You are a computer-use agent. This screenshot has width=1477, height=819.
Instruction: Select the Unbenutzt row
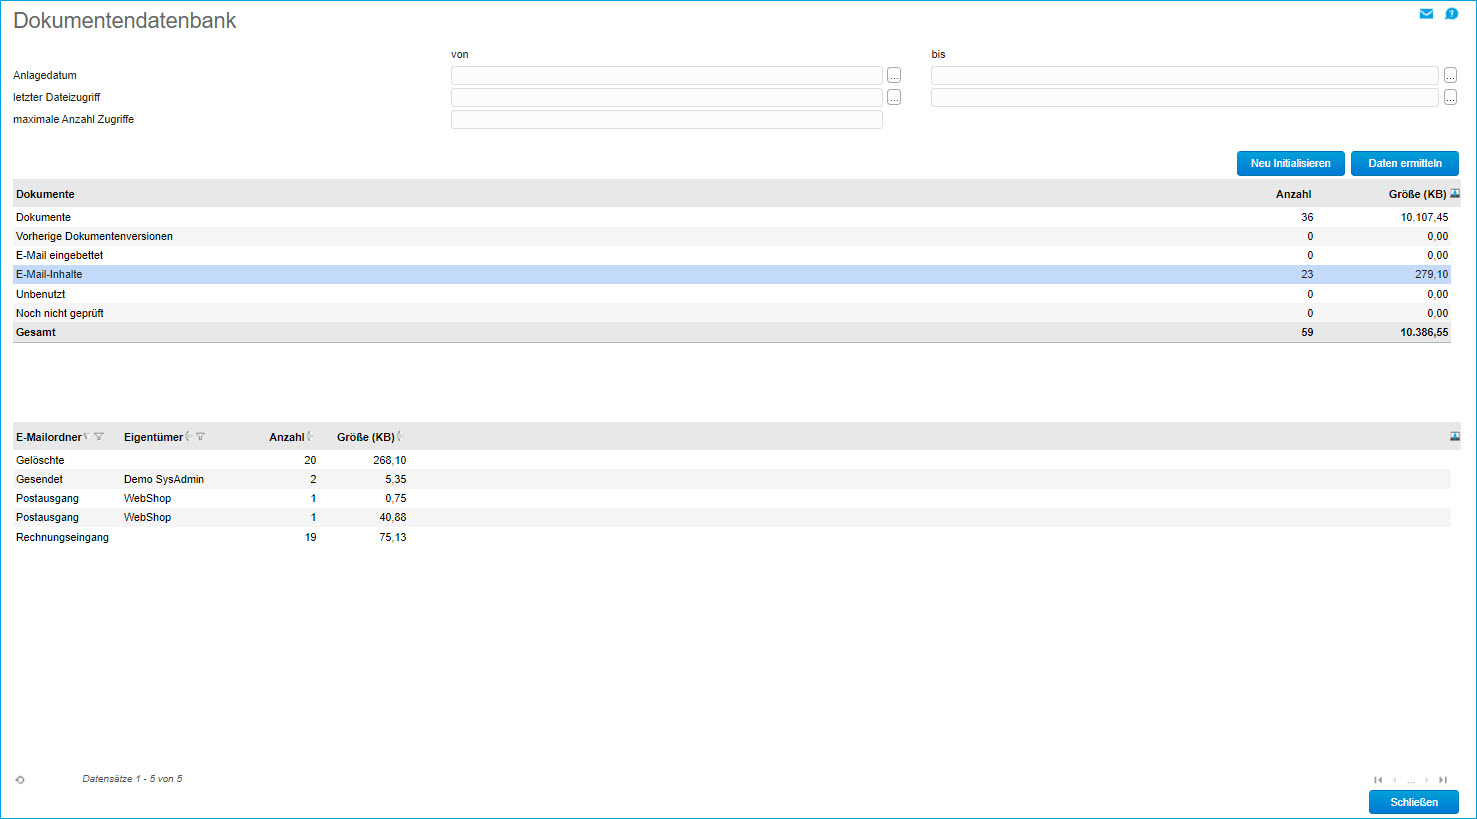click(731, 294)
